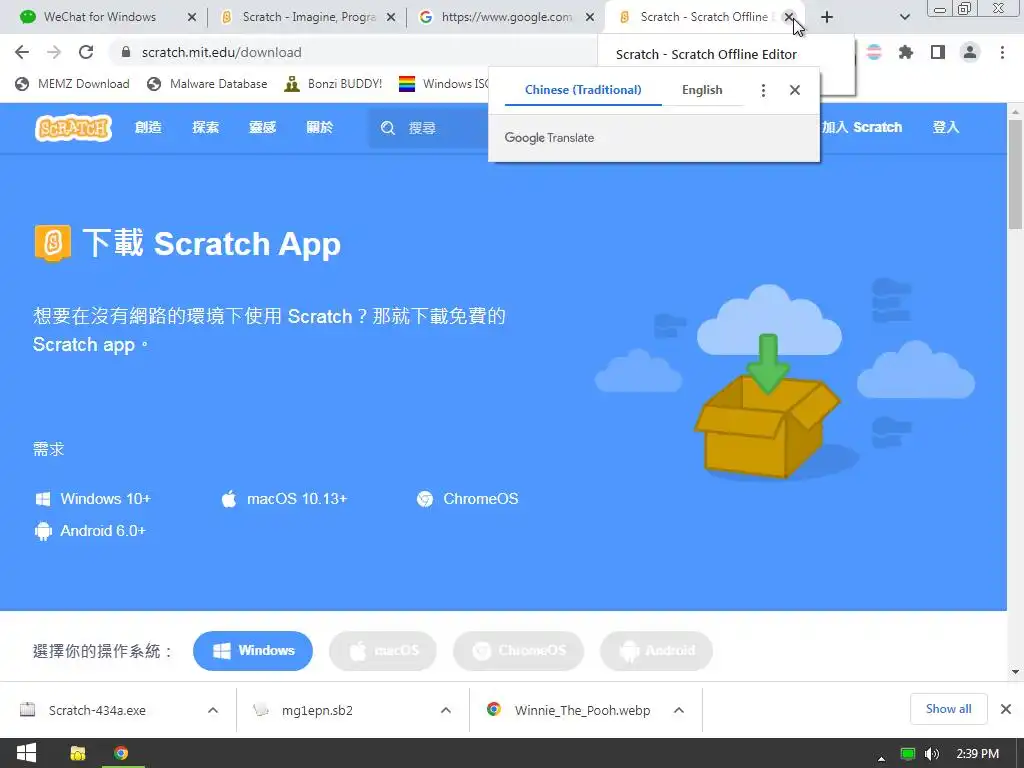Select Android operating system button
This screenshot has width=1024, height=768.
point(656,650)
